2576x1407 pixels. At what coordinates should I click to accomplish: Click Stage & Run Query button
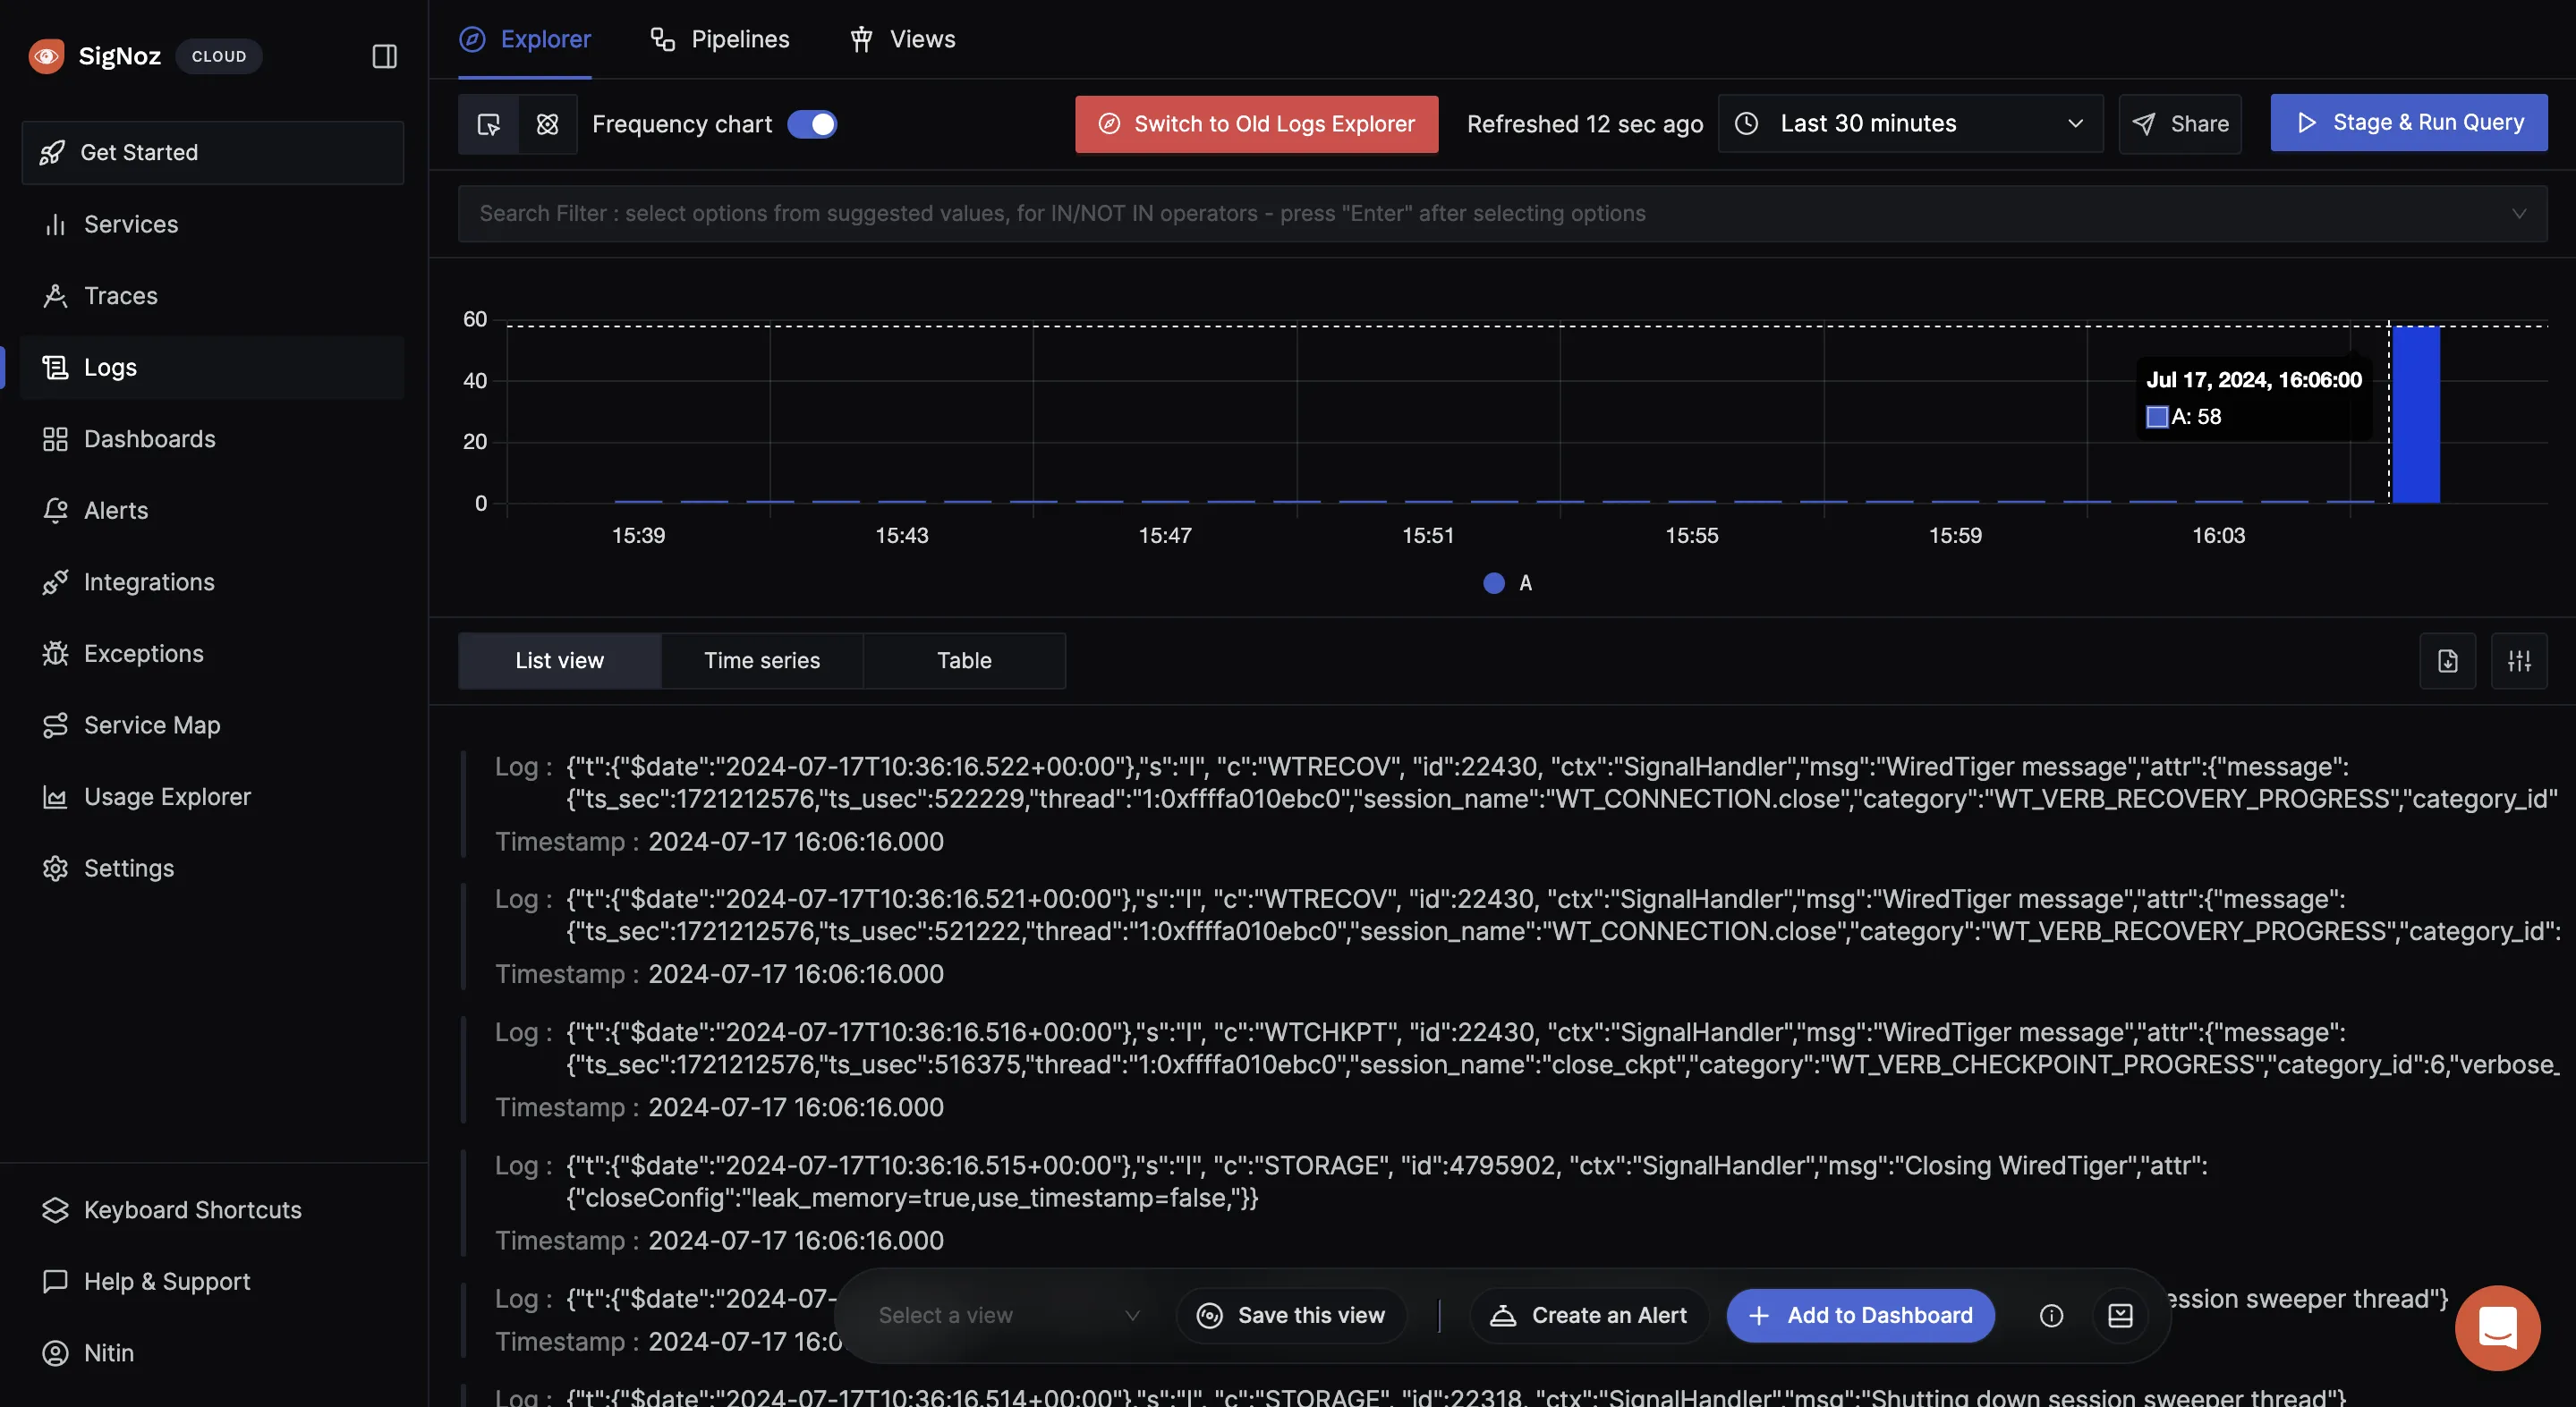click(x=2409, y=123)
